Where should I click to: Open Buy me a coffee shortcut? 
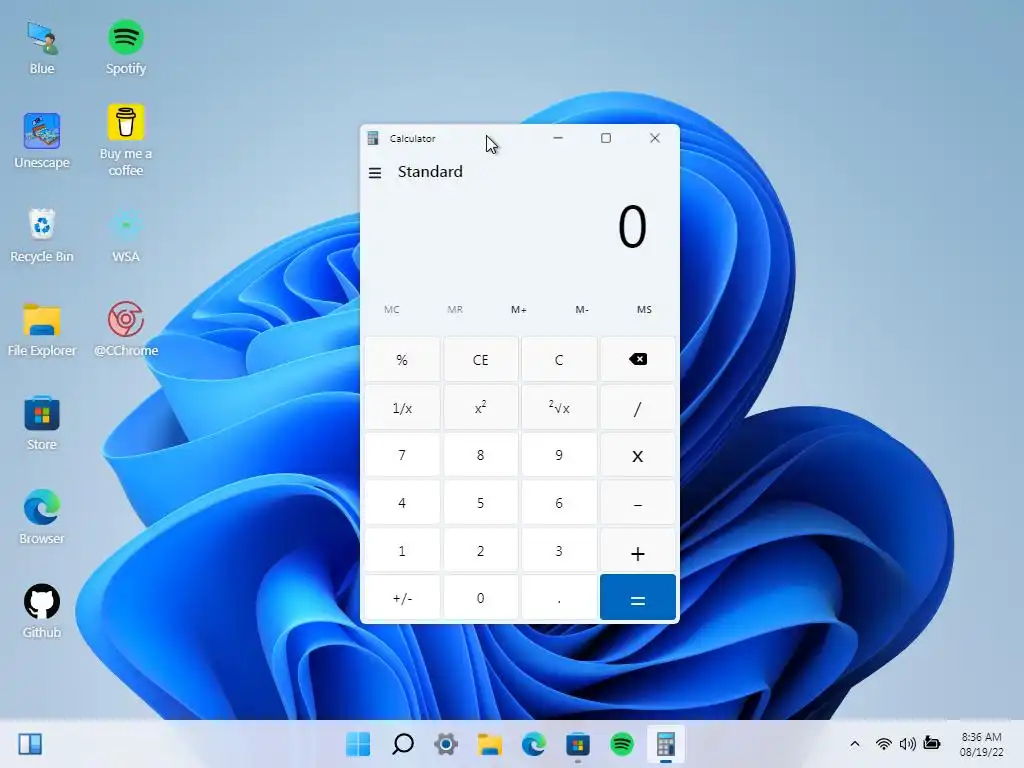tap(125, 141)
